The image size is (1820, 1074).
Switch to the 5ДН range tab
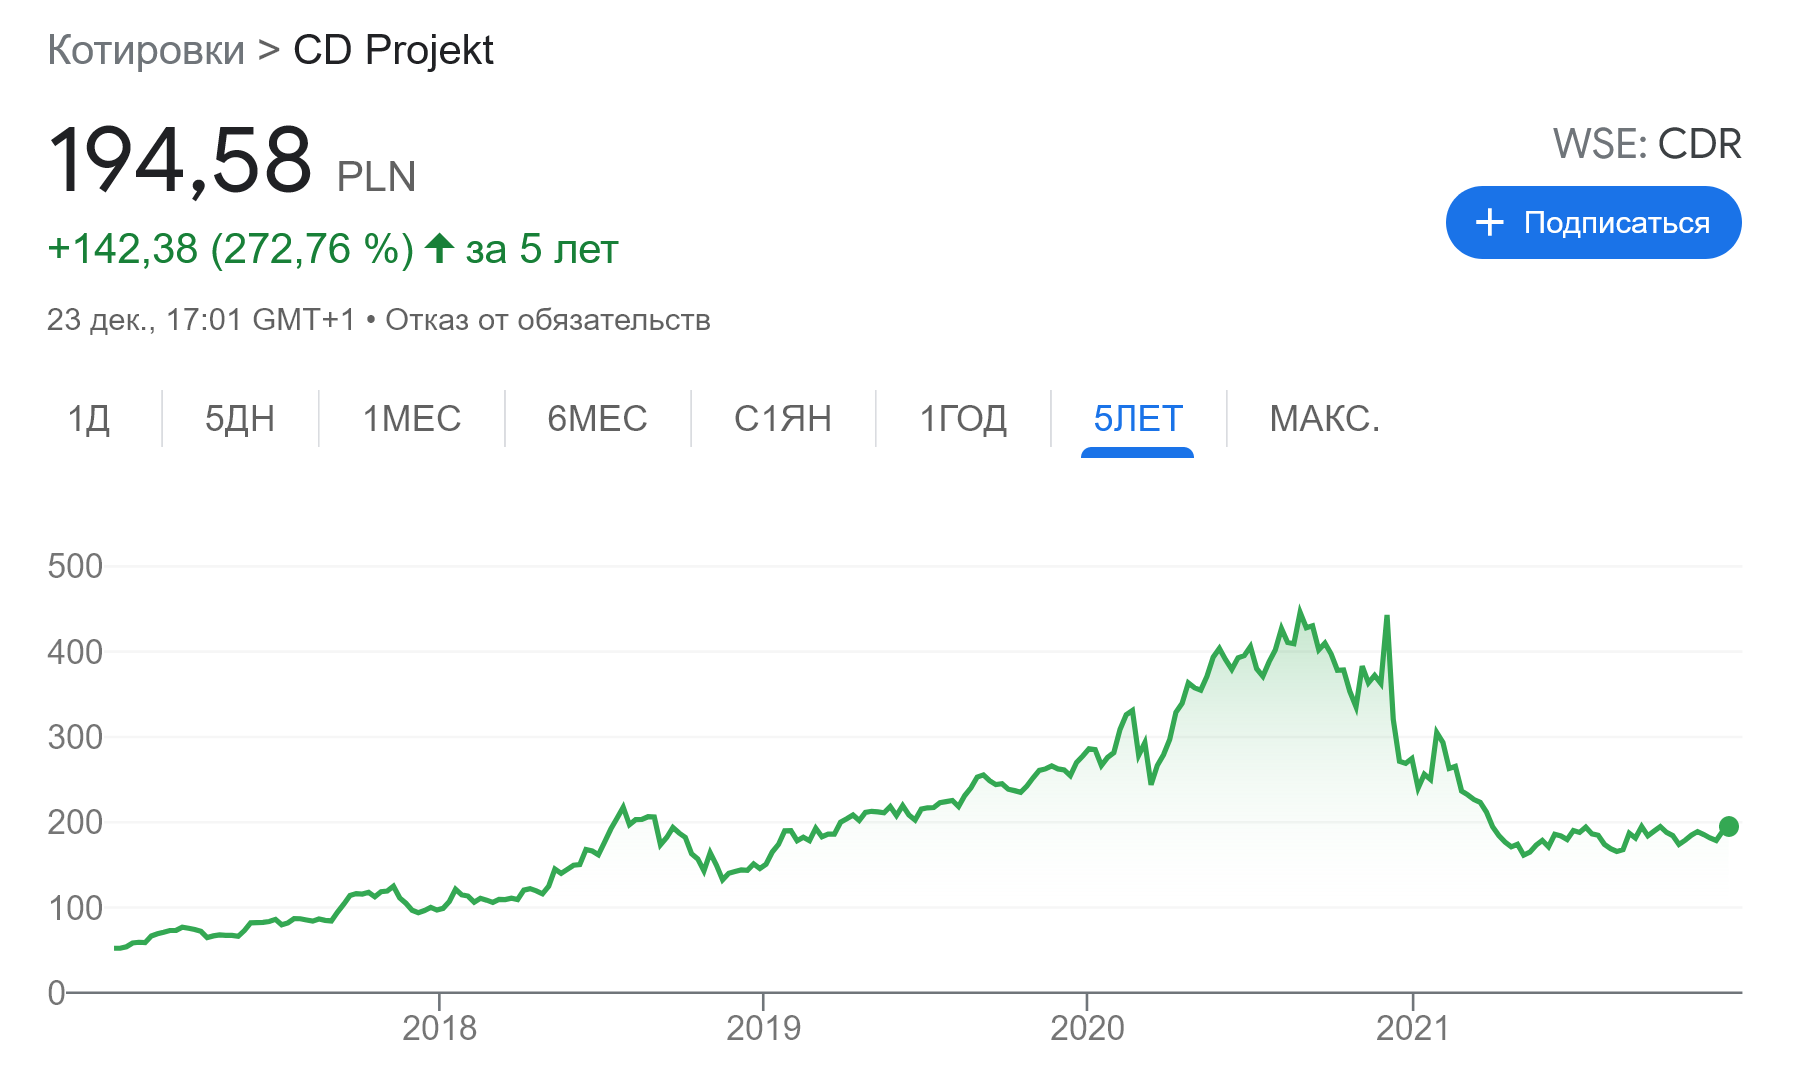pos(240,418)
